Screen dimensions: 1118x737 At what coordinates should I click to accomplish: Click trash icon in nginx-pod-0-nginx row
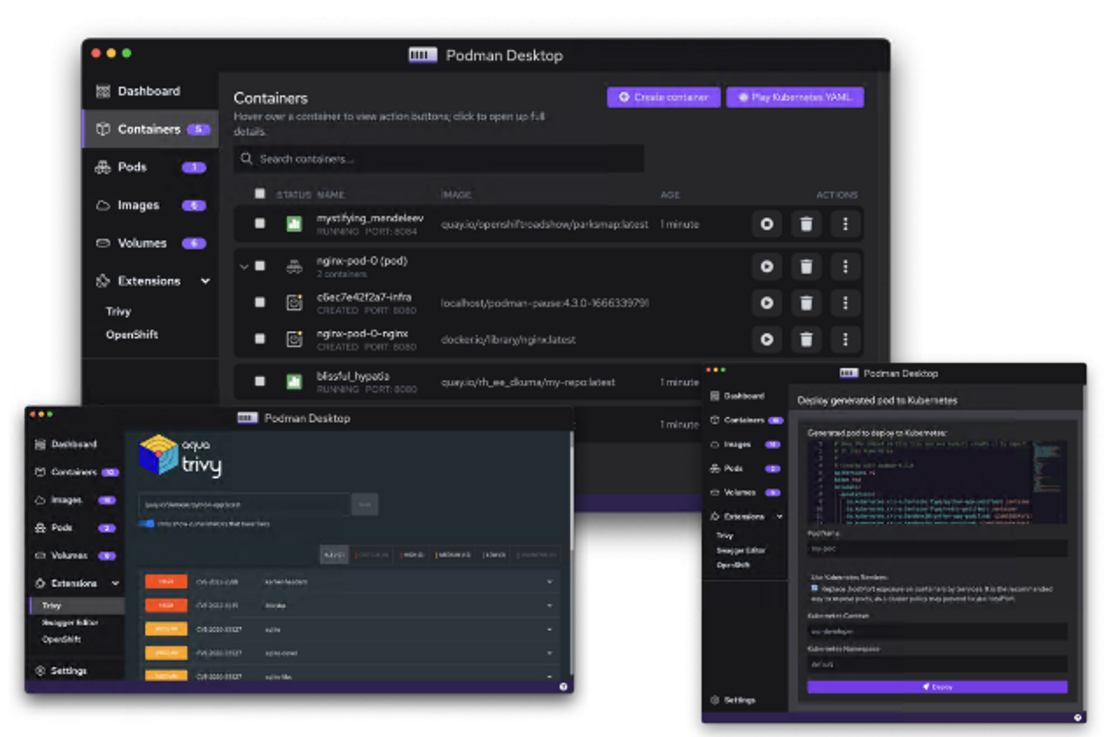coord(806,339)
